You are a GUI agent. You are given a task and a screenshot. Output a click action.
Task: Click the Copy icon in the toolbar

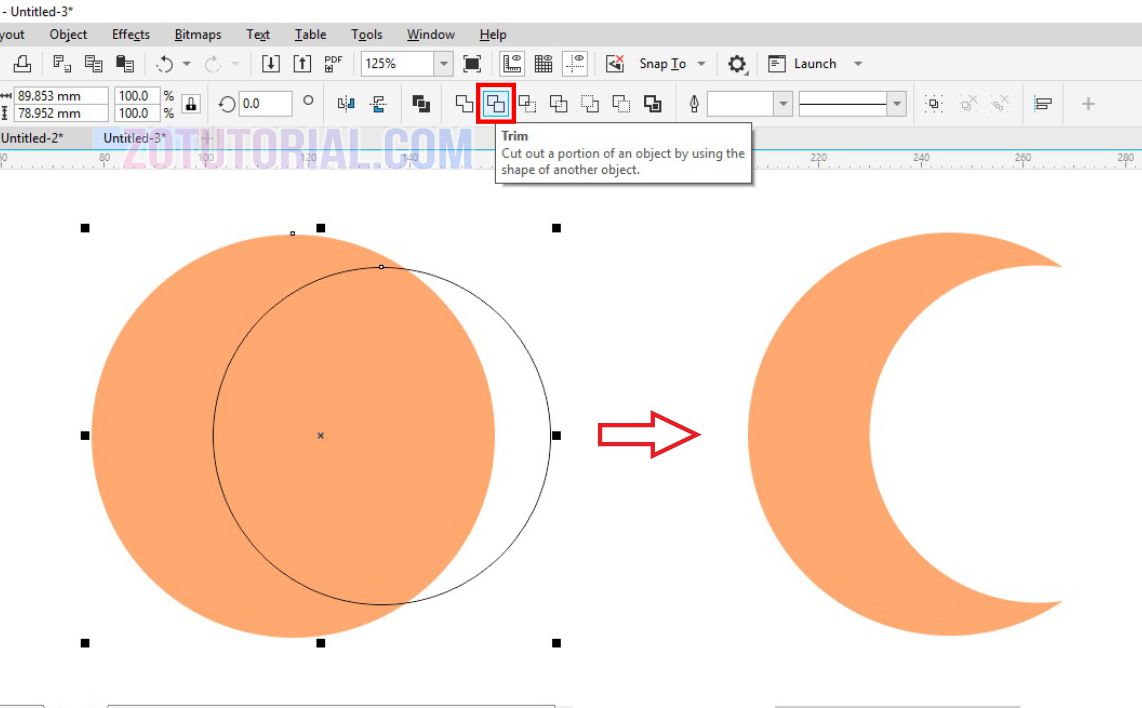(x=93, y=64)
